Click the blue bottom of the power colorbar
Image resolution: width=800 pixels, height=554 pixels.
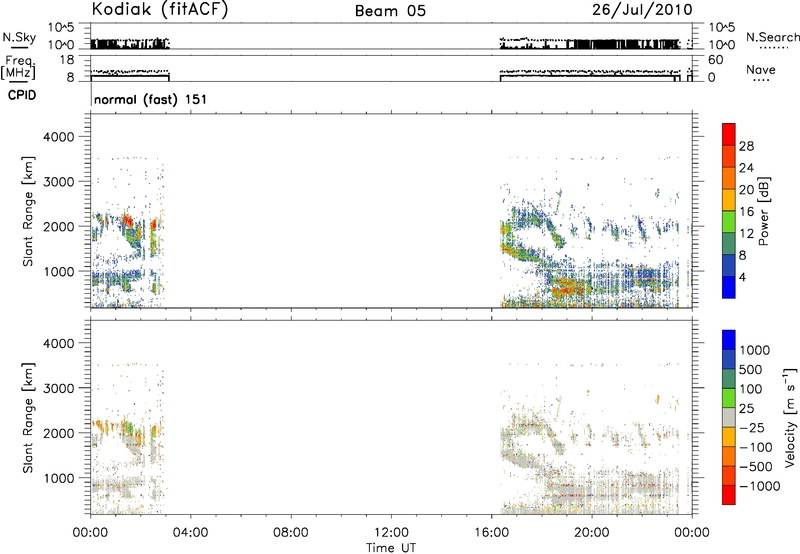729,287
